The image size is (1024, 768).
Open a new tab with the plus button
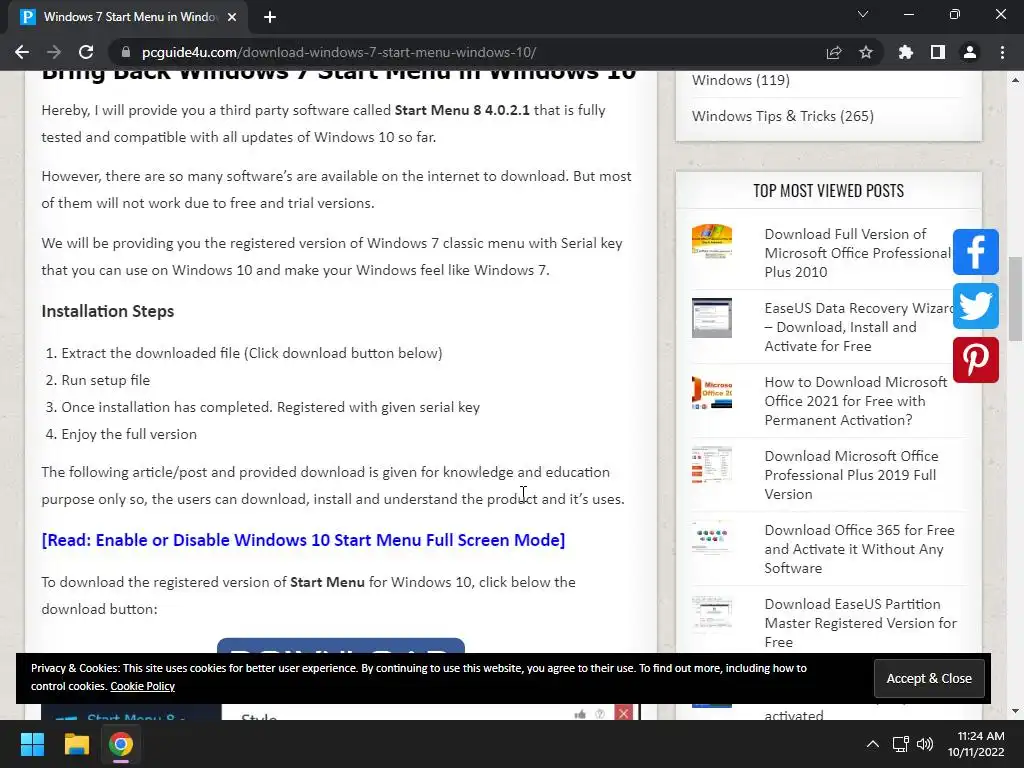(x=270, y=17)
